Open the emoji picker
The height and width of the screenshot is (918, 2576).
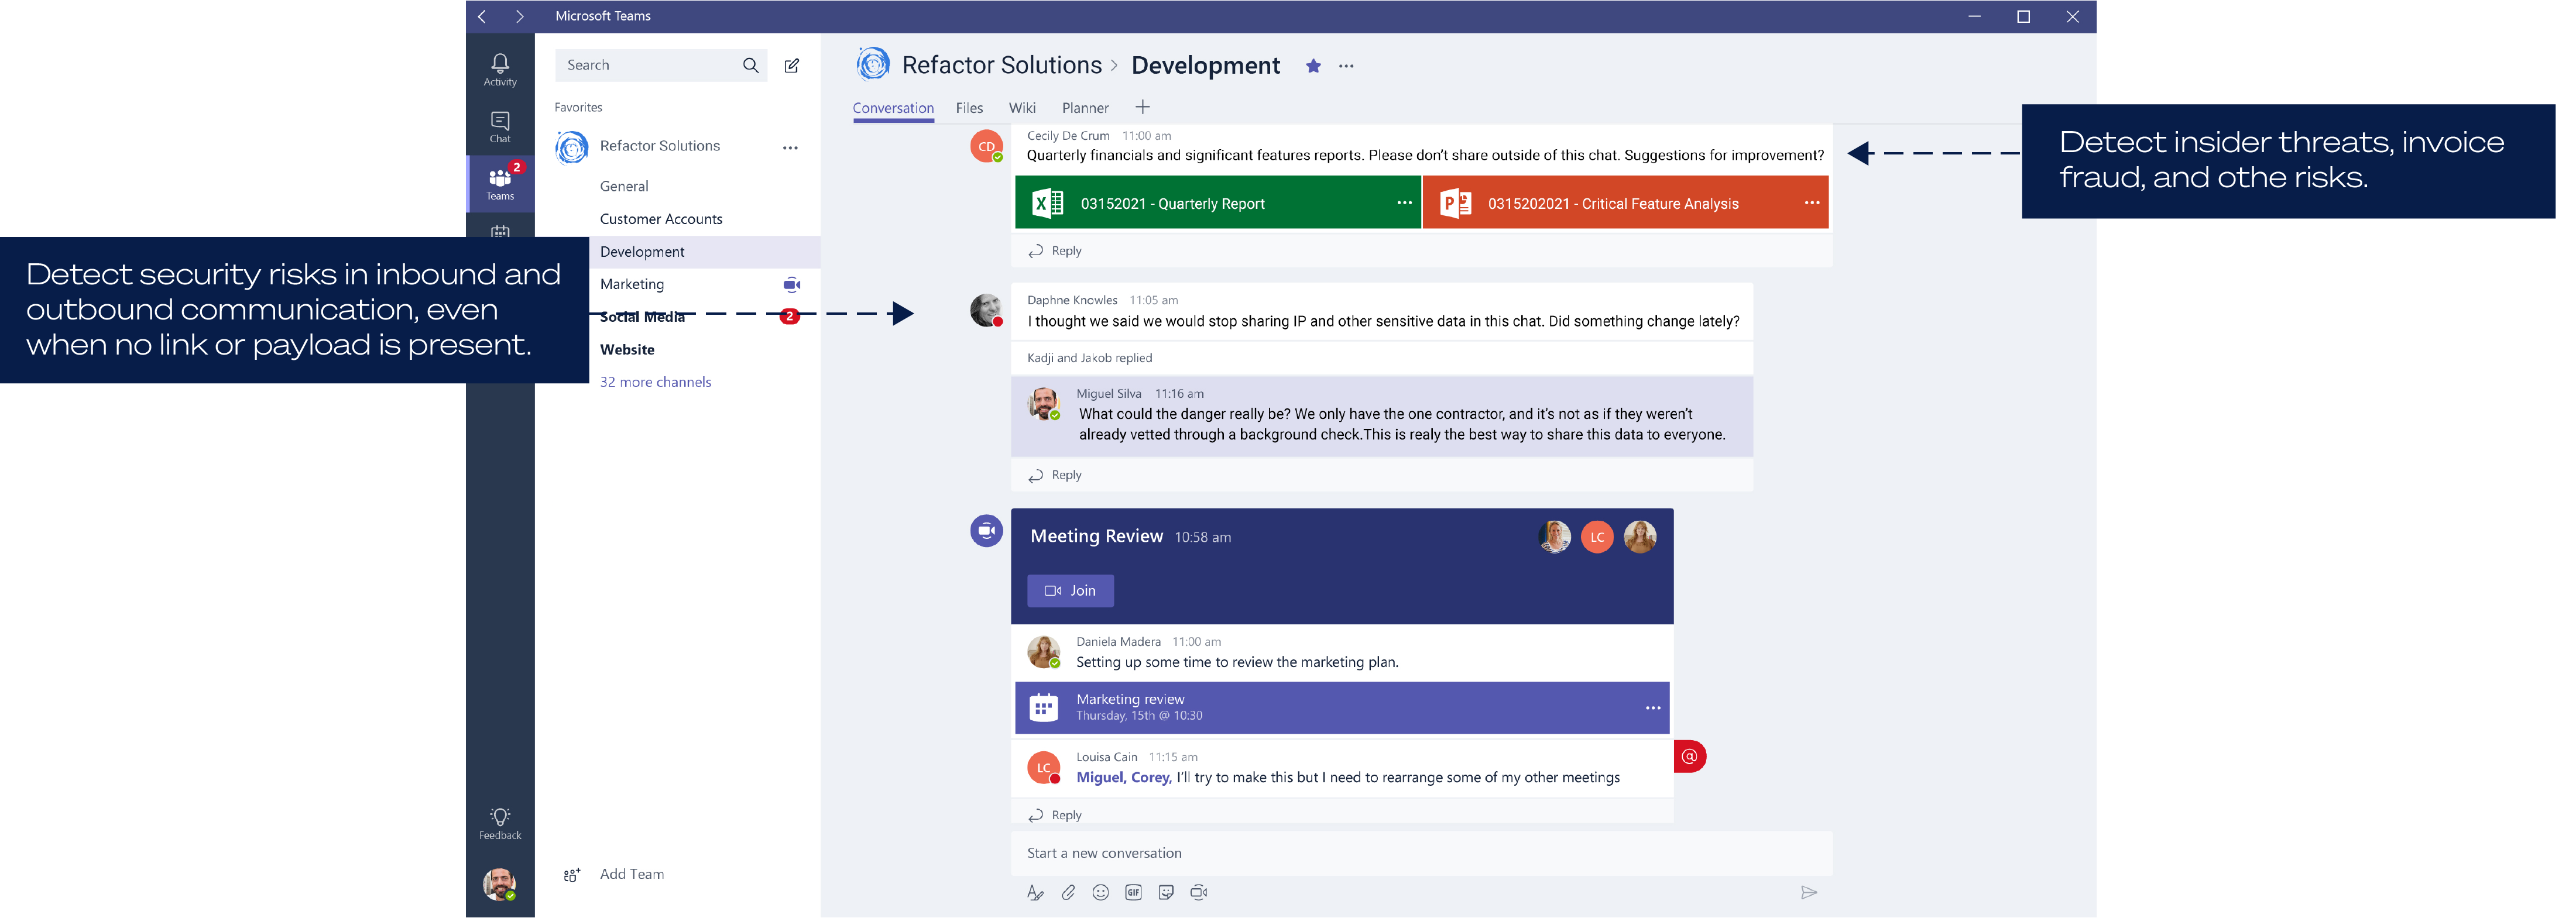pos(1100,893)
